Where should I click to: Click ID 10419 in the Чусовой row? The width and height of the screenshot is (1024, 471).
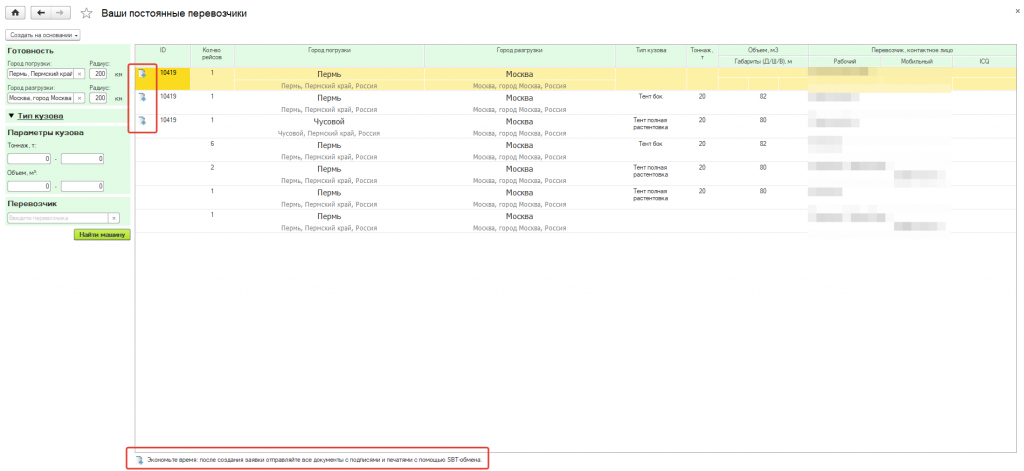168,120
